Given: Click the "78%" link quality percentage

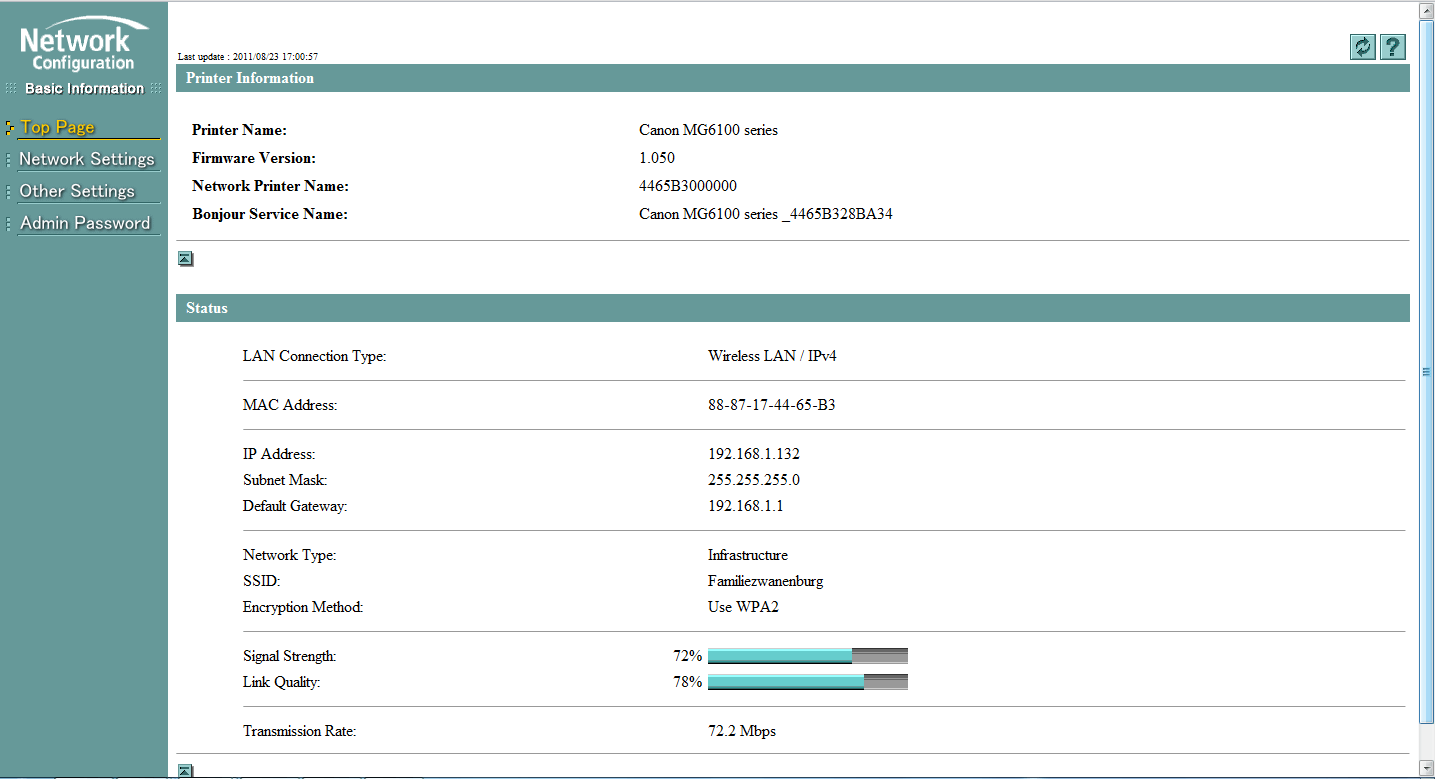Looking at the screenshot, I should tap(688, 683).
